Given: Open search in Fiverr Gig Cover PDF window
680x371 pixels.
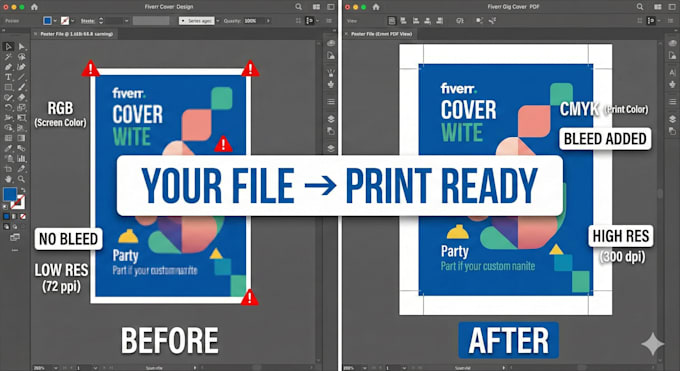Looking at the screenshot, I should (640, 7).
